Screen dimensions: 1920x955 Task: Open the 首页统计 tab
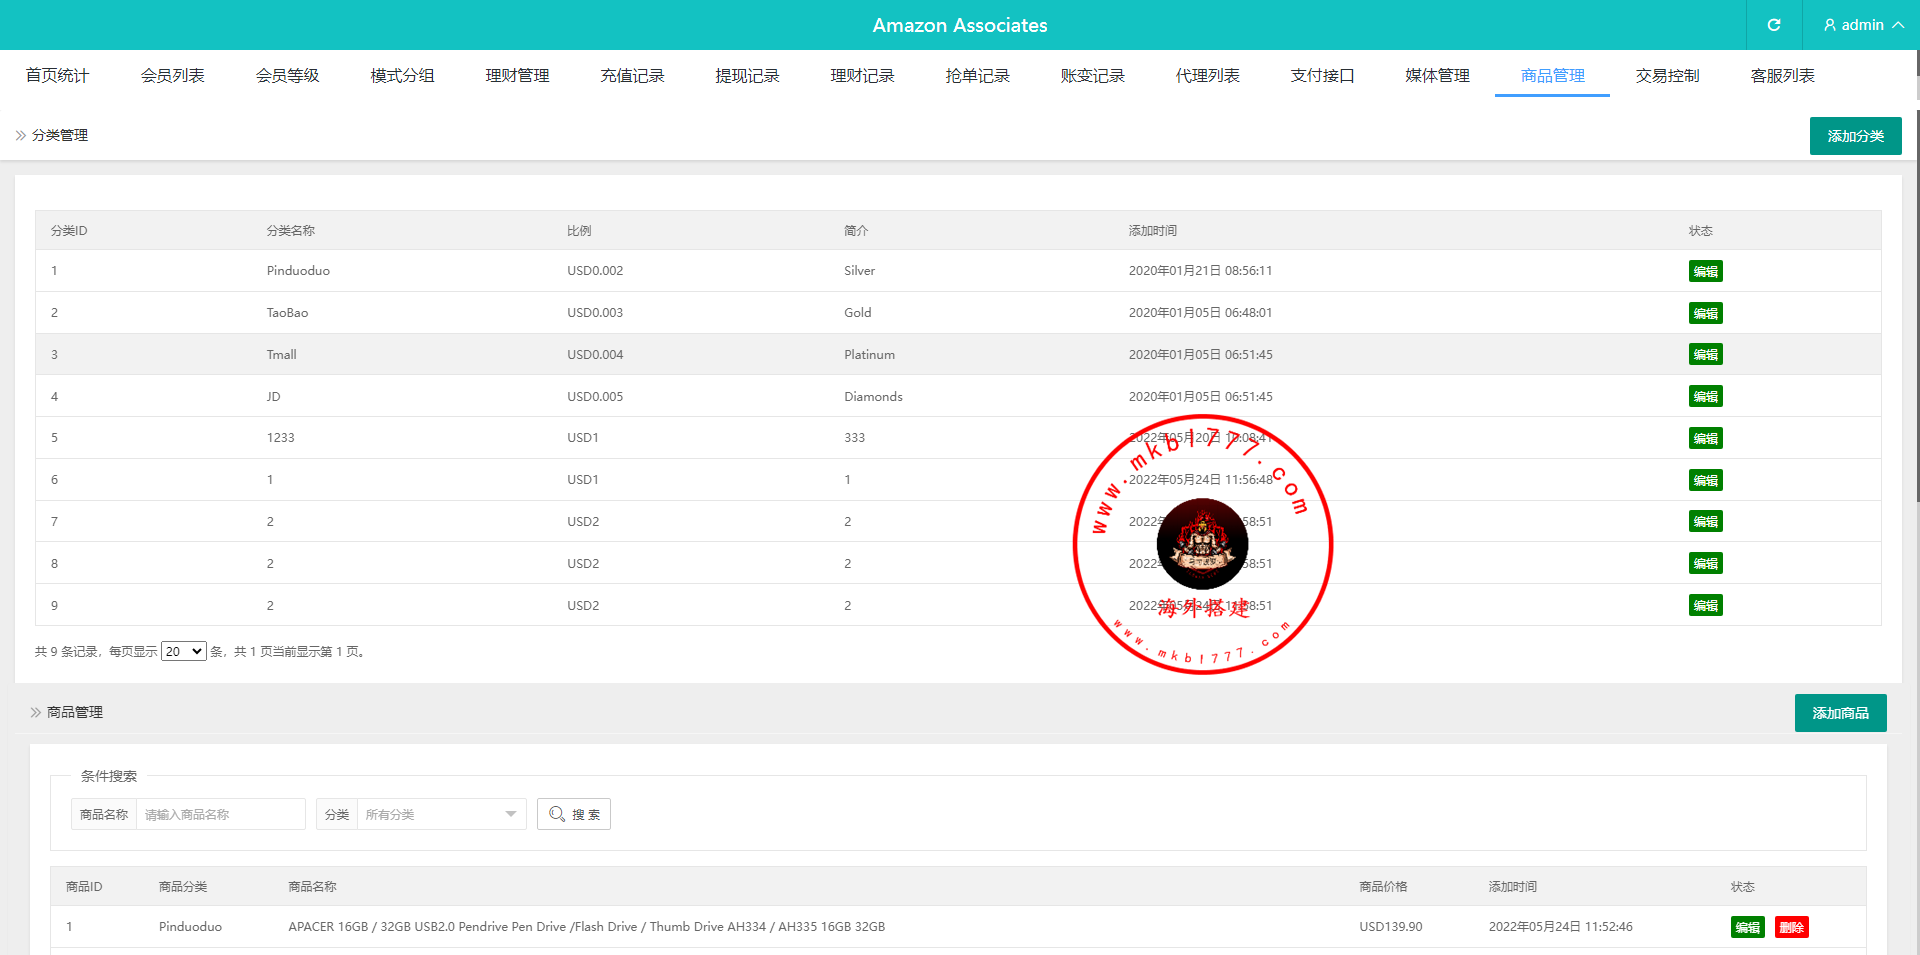tap(57, 75)
